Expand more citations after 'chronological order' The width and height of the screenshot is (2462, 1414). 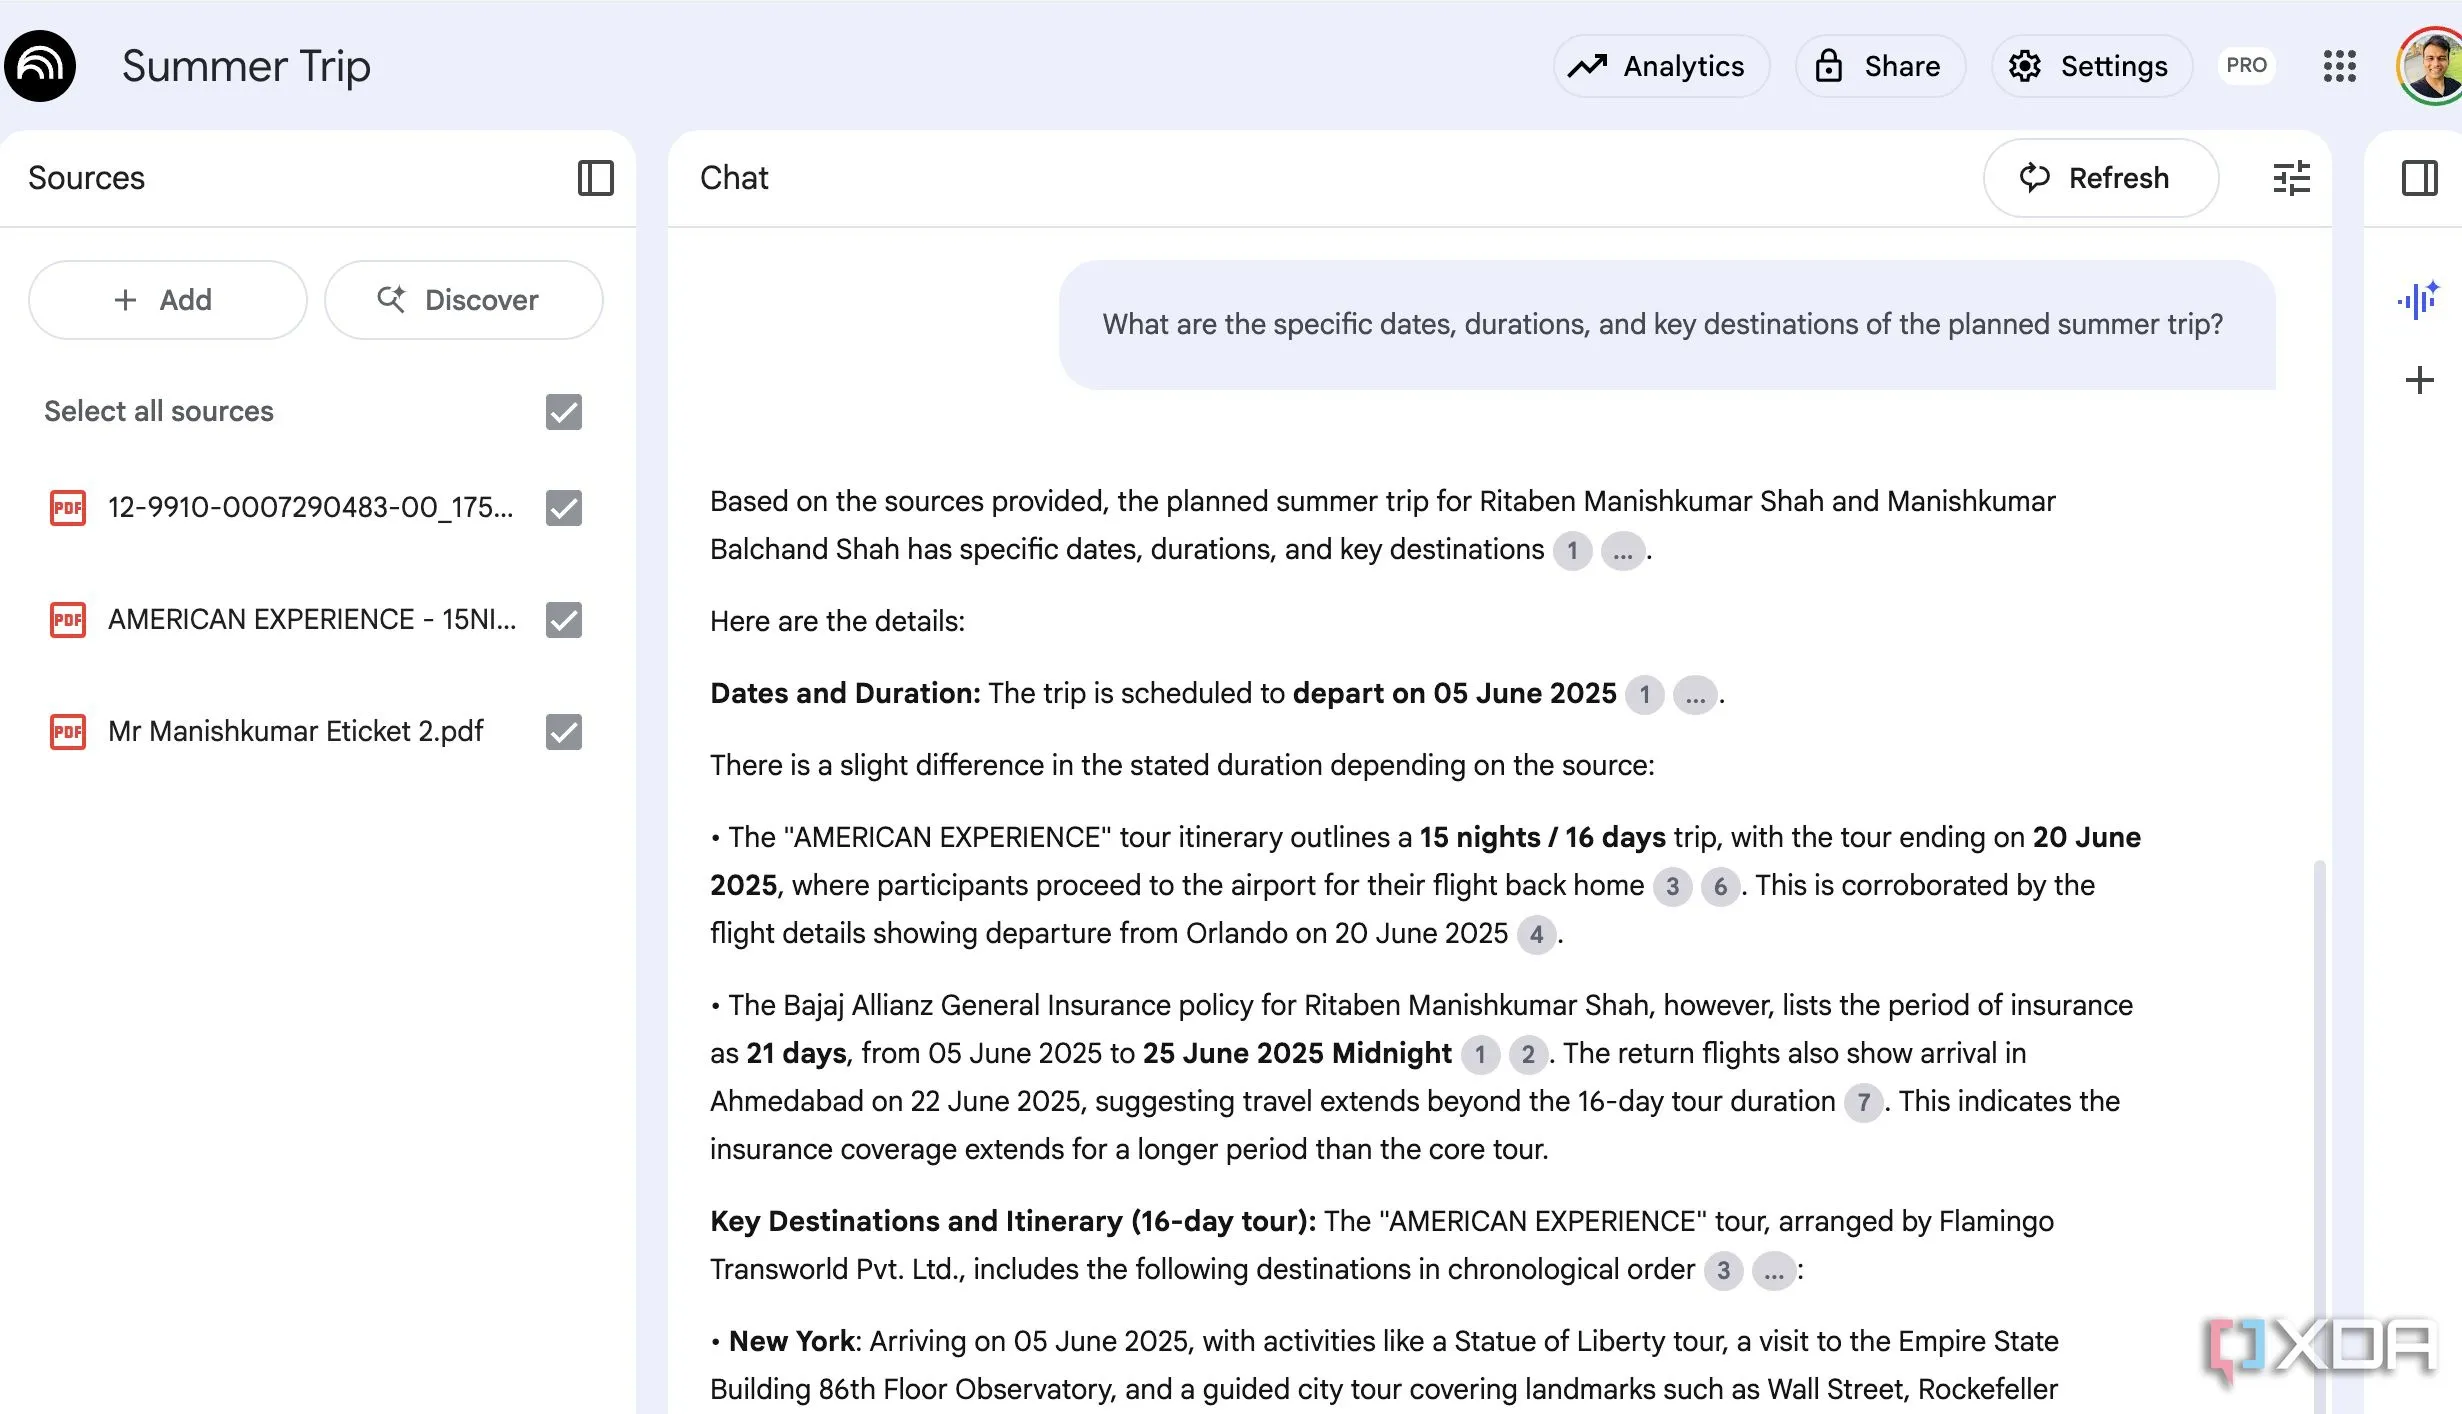click(x=1773, y=1271)
